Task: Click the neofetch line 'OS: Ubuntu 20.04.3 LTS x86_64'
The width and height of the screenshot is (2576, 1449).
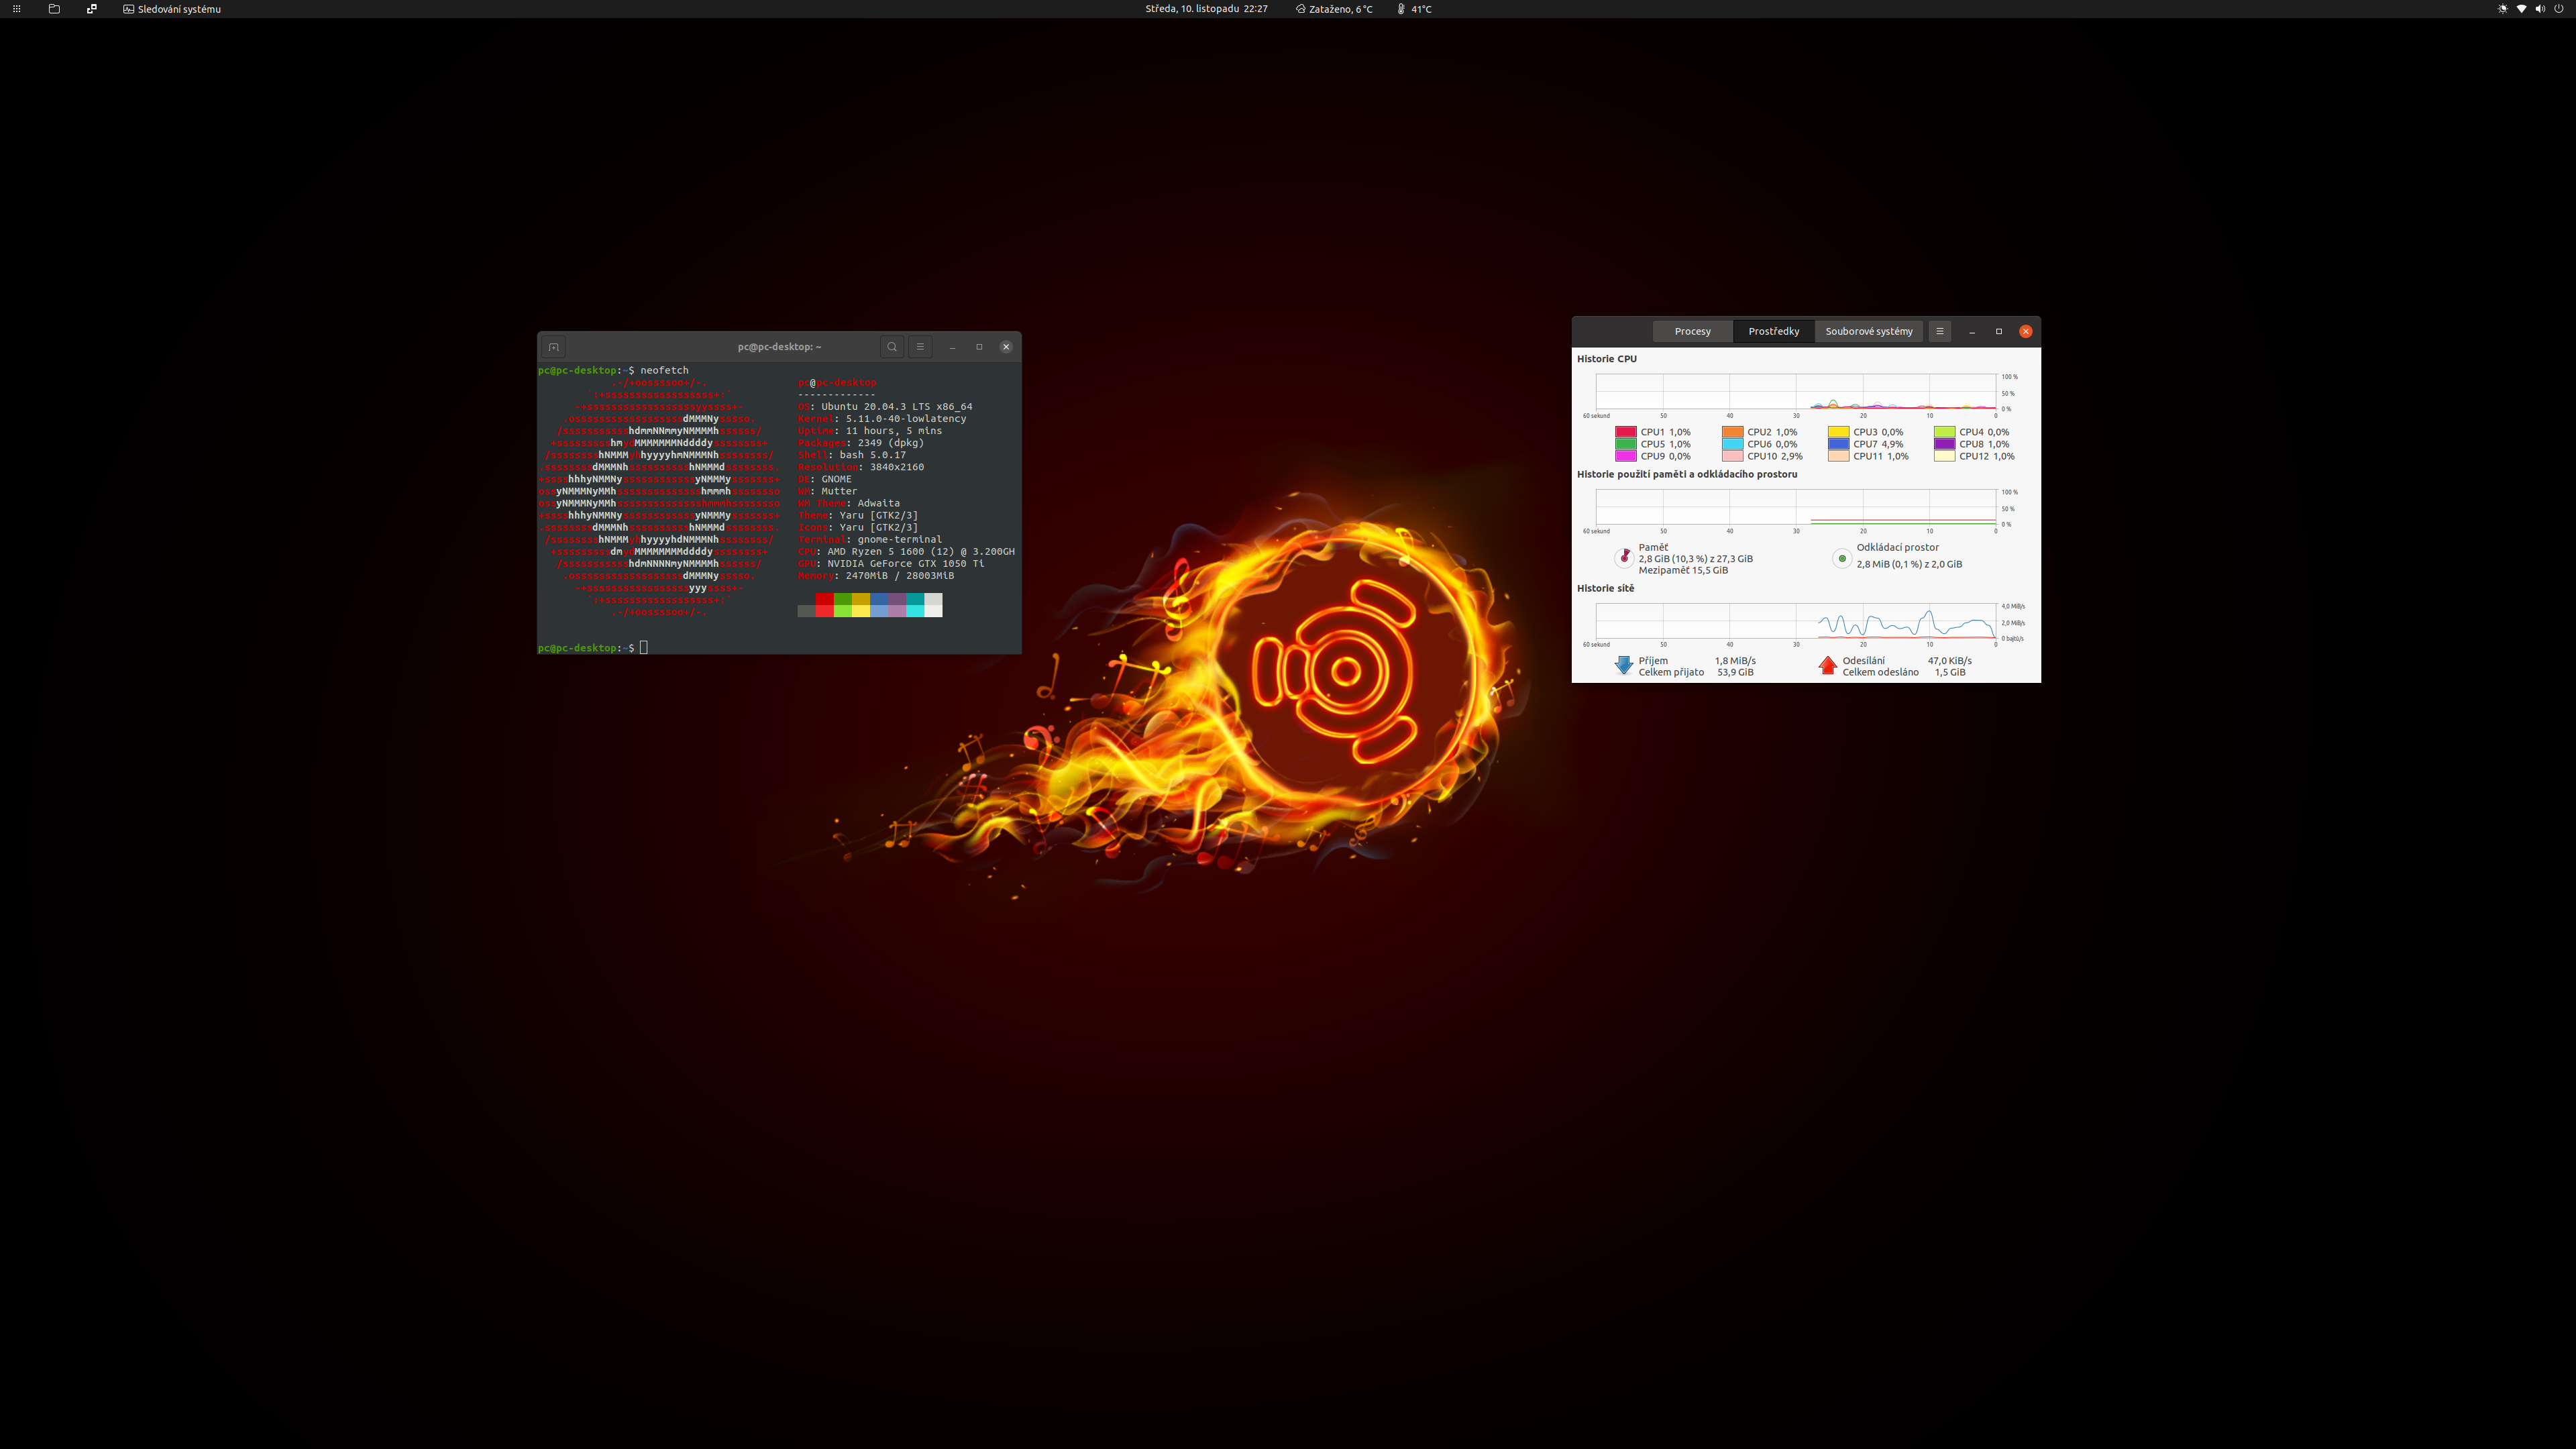Action: [x=884, y=407]
